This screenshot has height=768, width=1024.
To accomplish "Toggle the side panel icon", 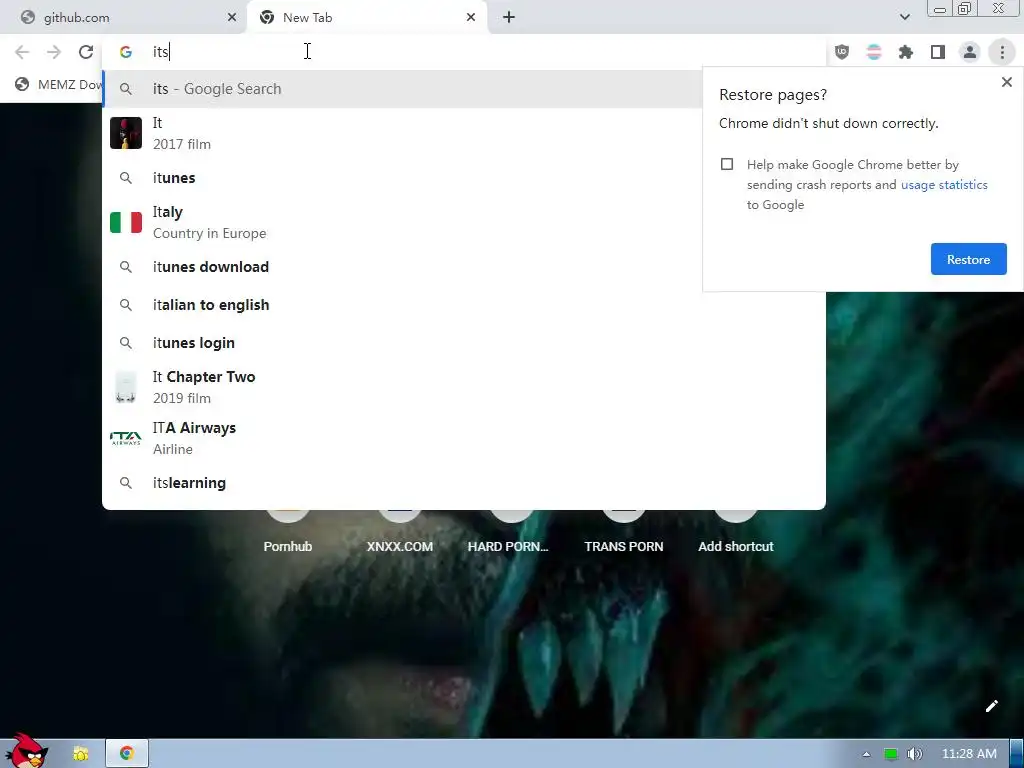I will click(x=938, y=52).
